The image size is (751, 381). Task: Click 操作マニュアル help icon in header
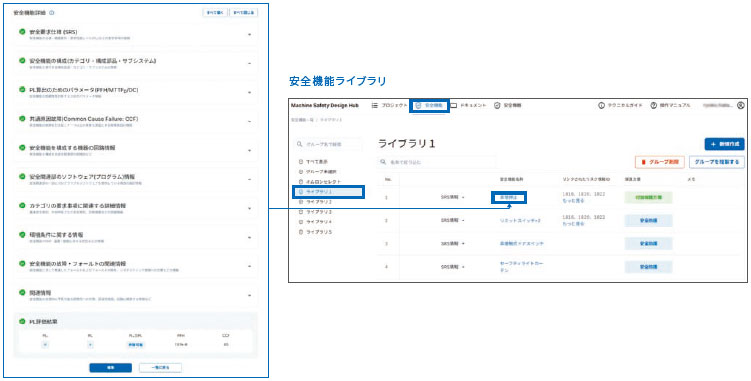tap(653, 105)
